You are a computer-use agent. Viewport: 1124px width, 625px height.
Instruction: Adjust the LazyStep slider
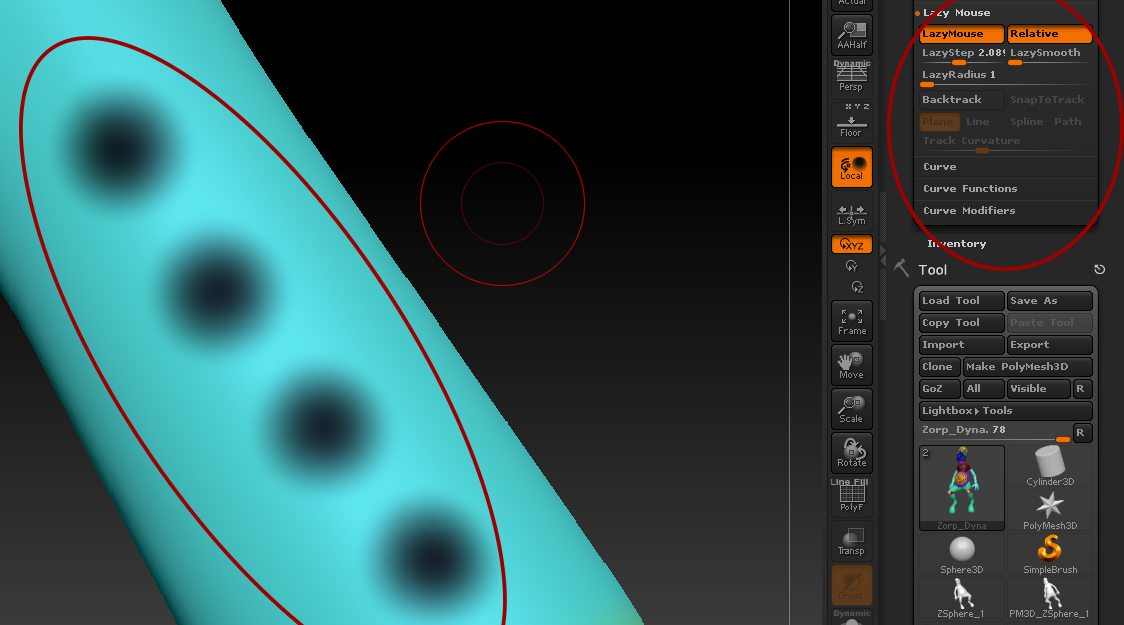[962, 55]
